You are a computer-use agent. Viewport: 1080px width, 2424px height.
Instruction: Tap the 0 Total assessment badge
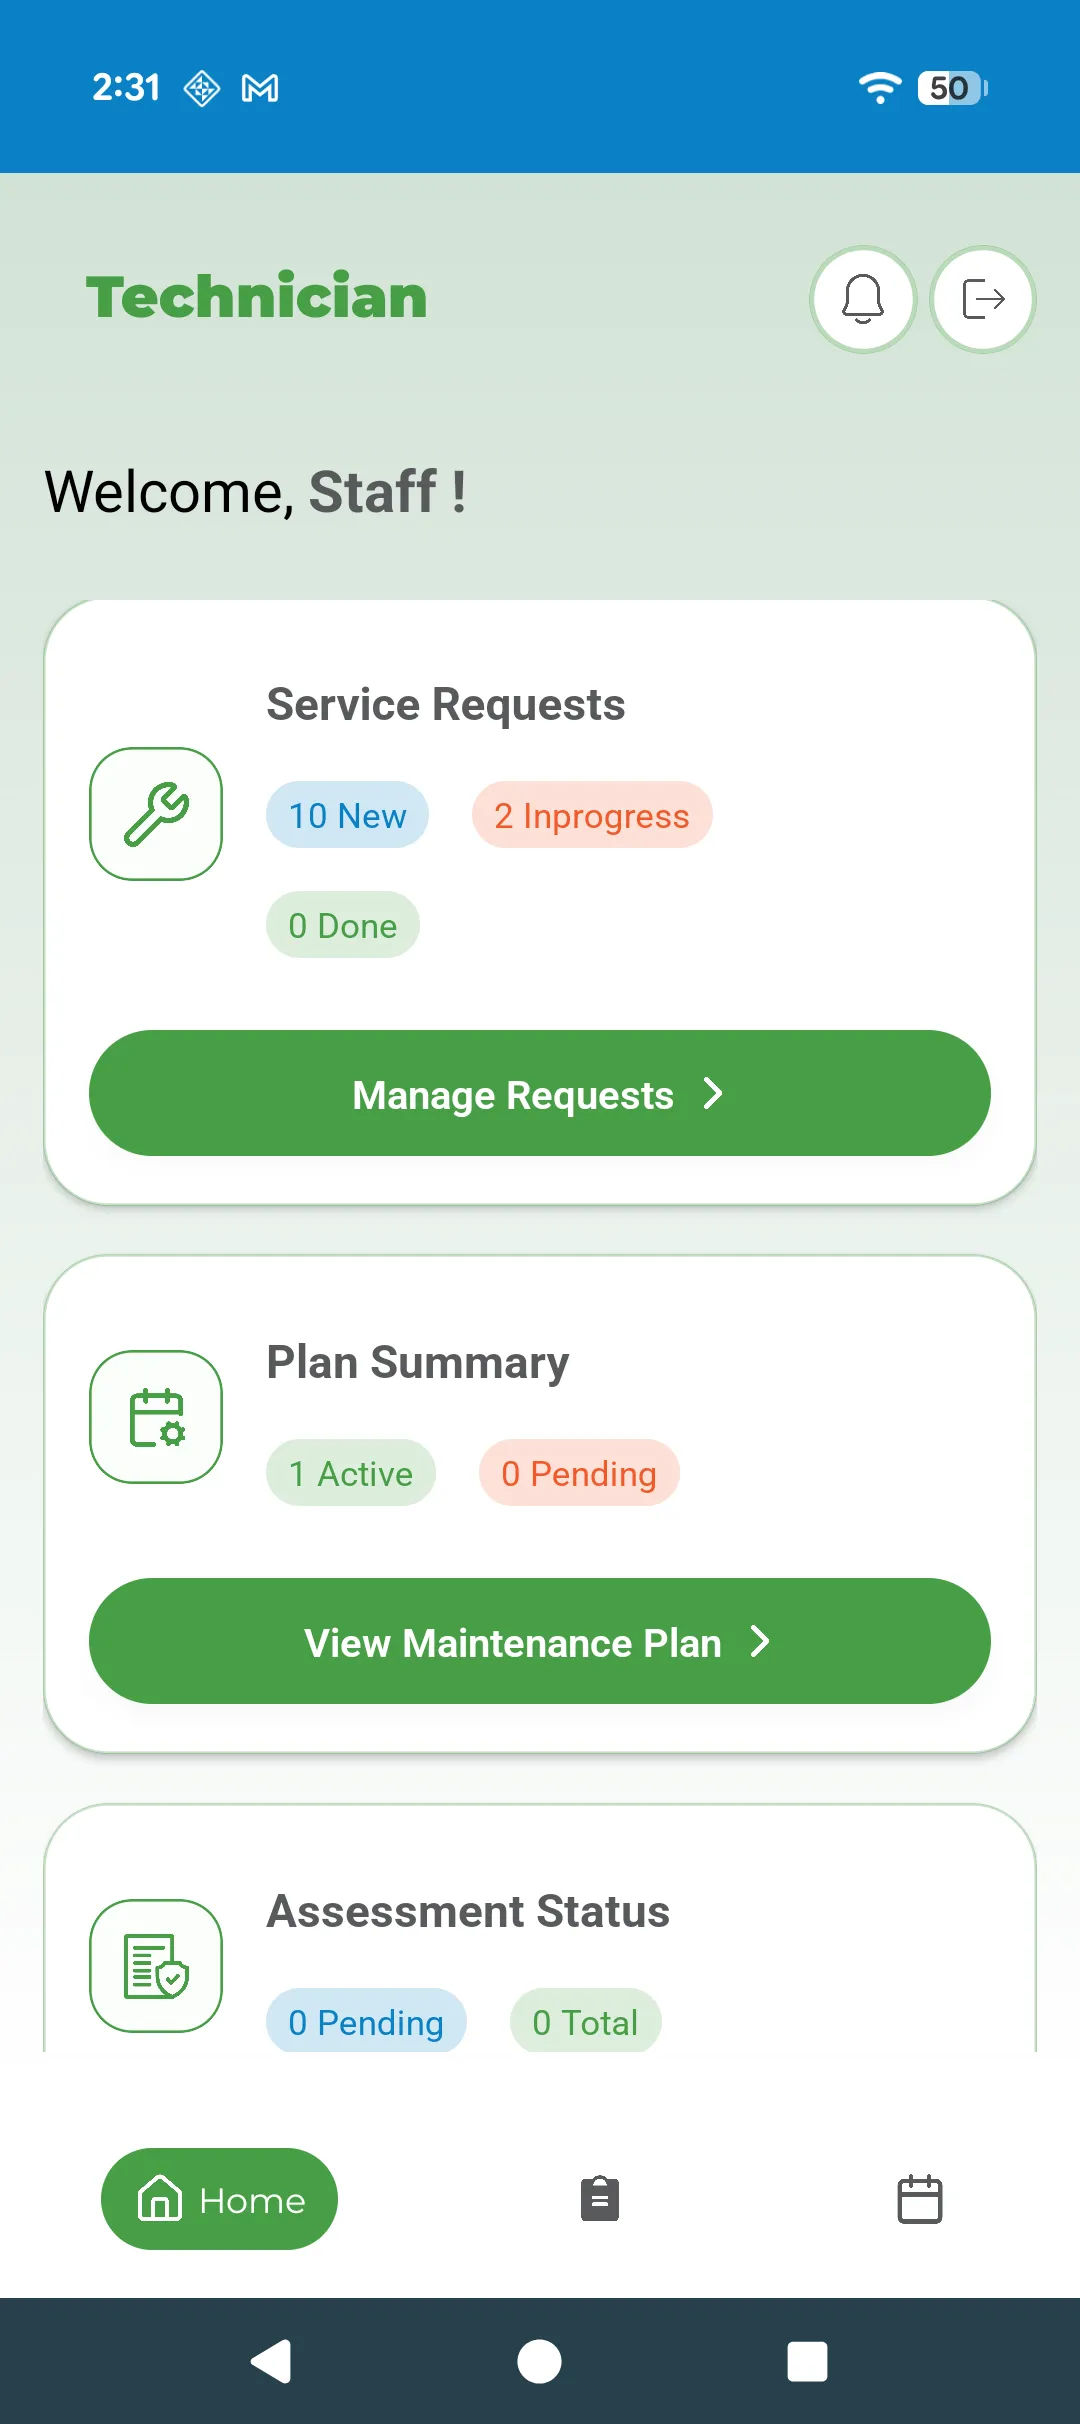(x=585, y=2021)
